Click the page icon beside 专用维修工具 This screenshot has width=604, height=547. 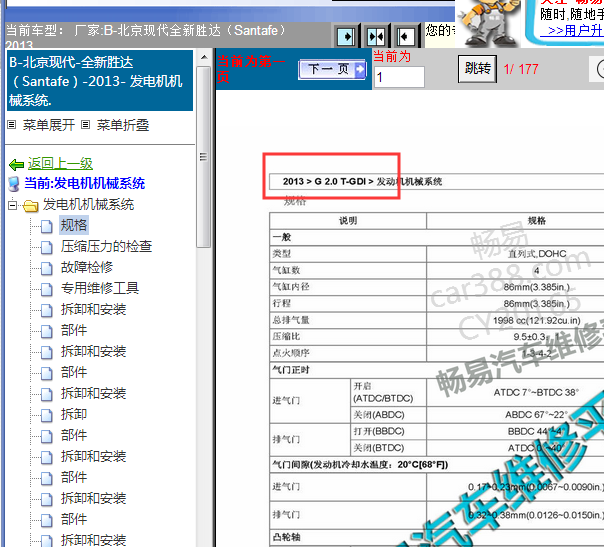(47, 289)
